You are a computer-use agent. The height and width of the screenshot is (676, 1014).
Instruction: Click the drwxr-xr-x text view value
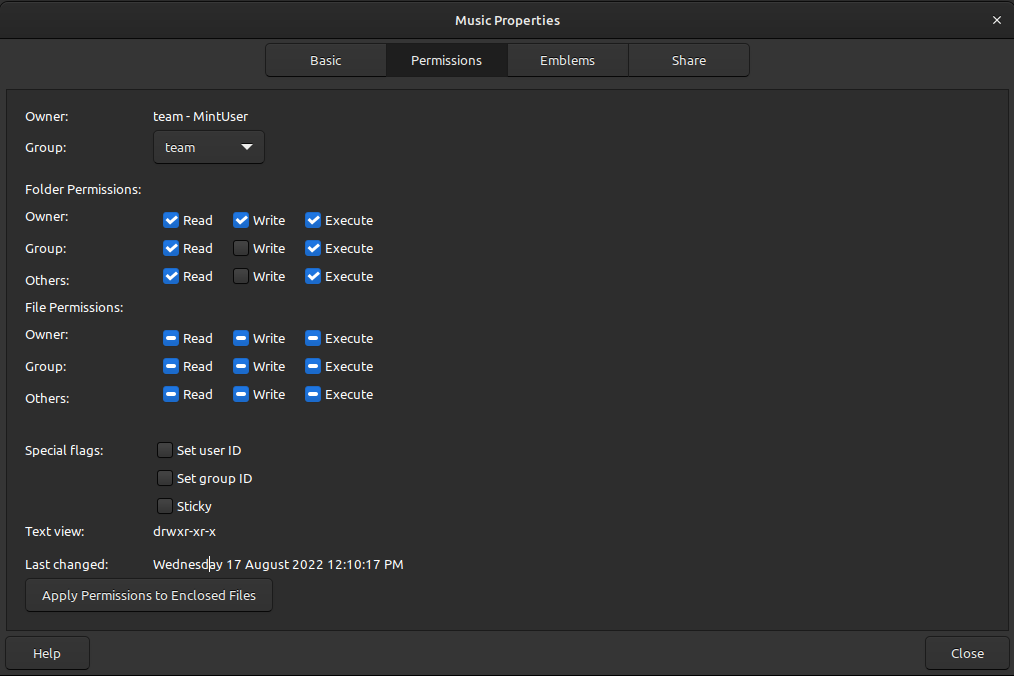click(x=185, y=531)
